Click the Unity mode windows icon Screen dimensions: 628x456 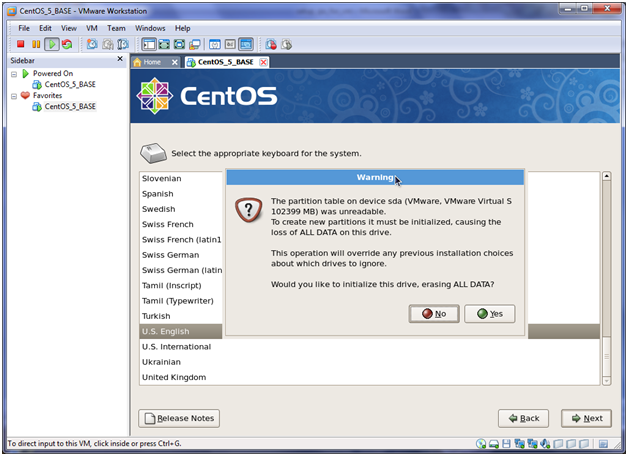(x=195, y=44)
